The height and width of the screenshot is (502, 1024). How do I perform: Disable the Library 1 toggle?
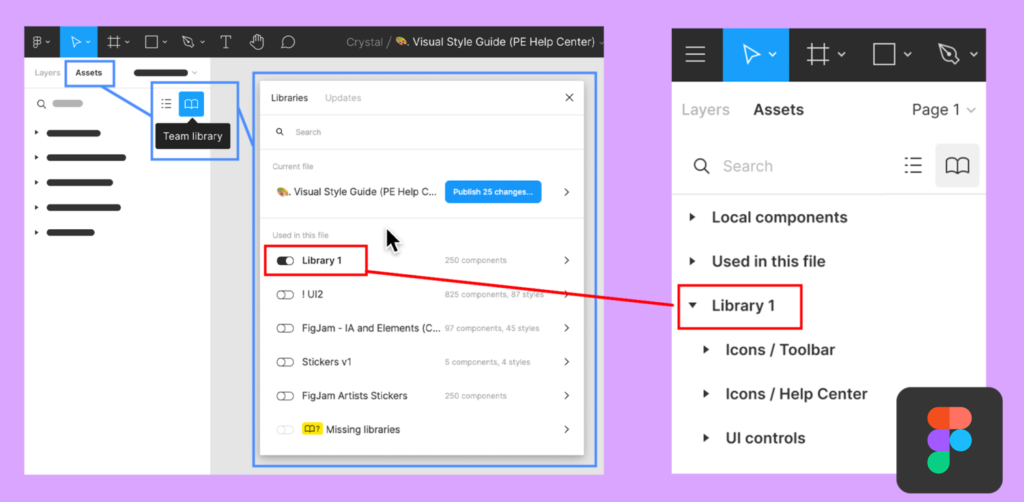pos(285,260)
